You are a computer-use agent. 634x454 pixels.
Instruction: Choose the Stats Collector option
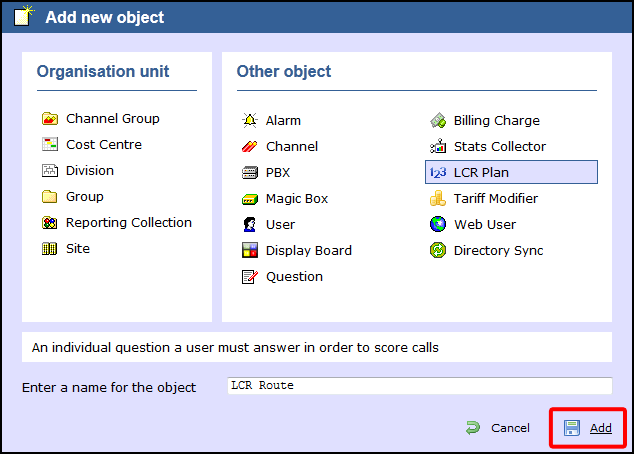pyautogui.click(x=499, y=147)
